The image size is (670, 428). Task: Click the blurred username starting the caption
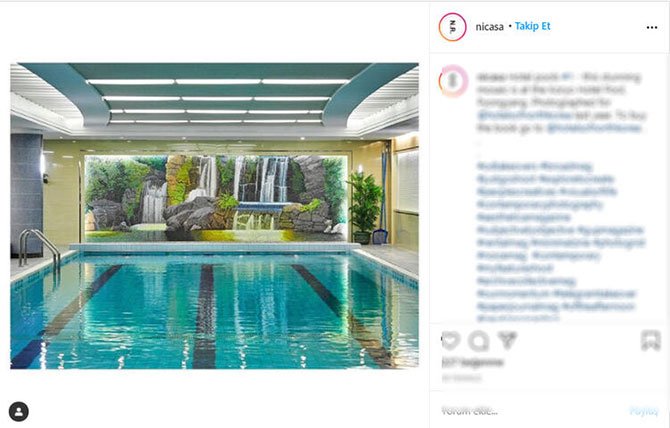[491, 77]
